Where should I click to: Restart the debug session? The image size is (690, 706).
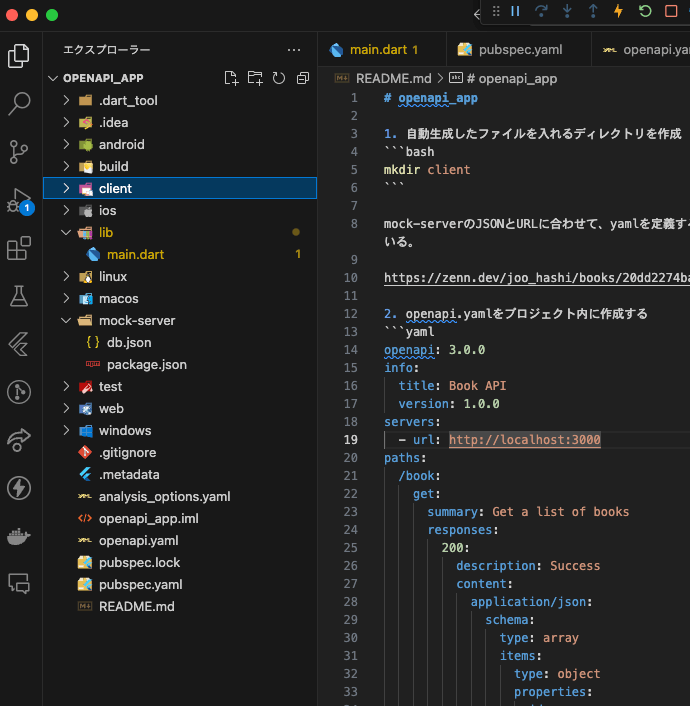[645, 11]
